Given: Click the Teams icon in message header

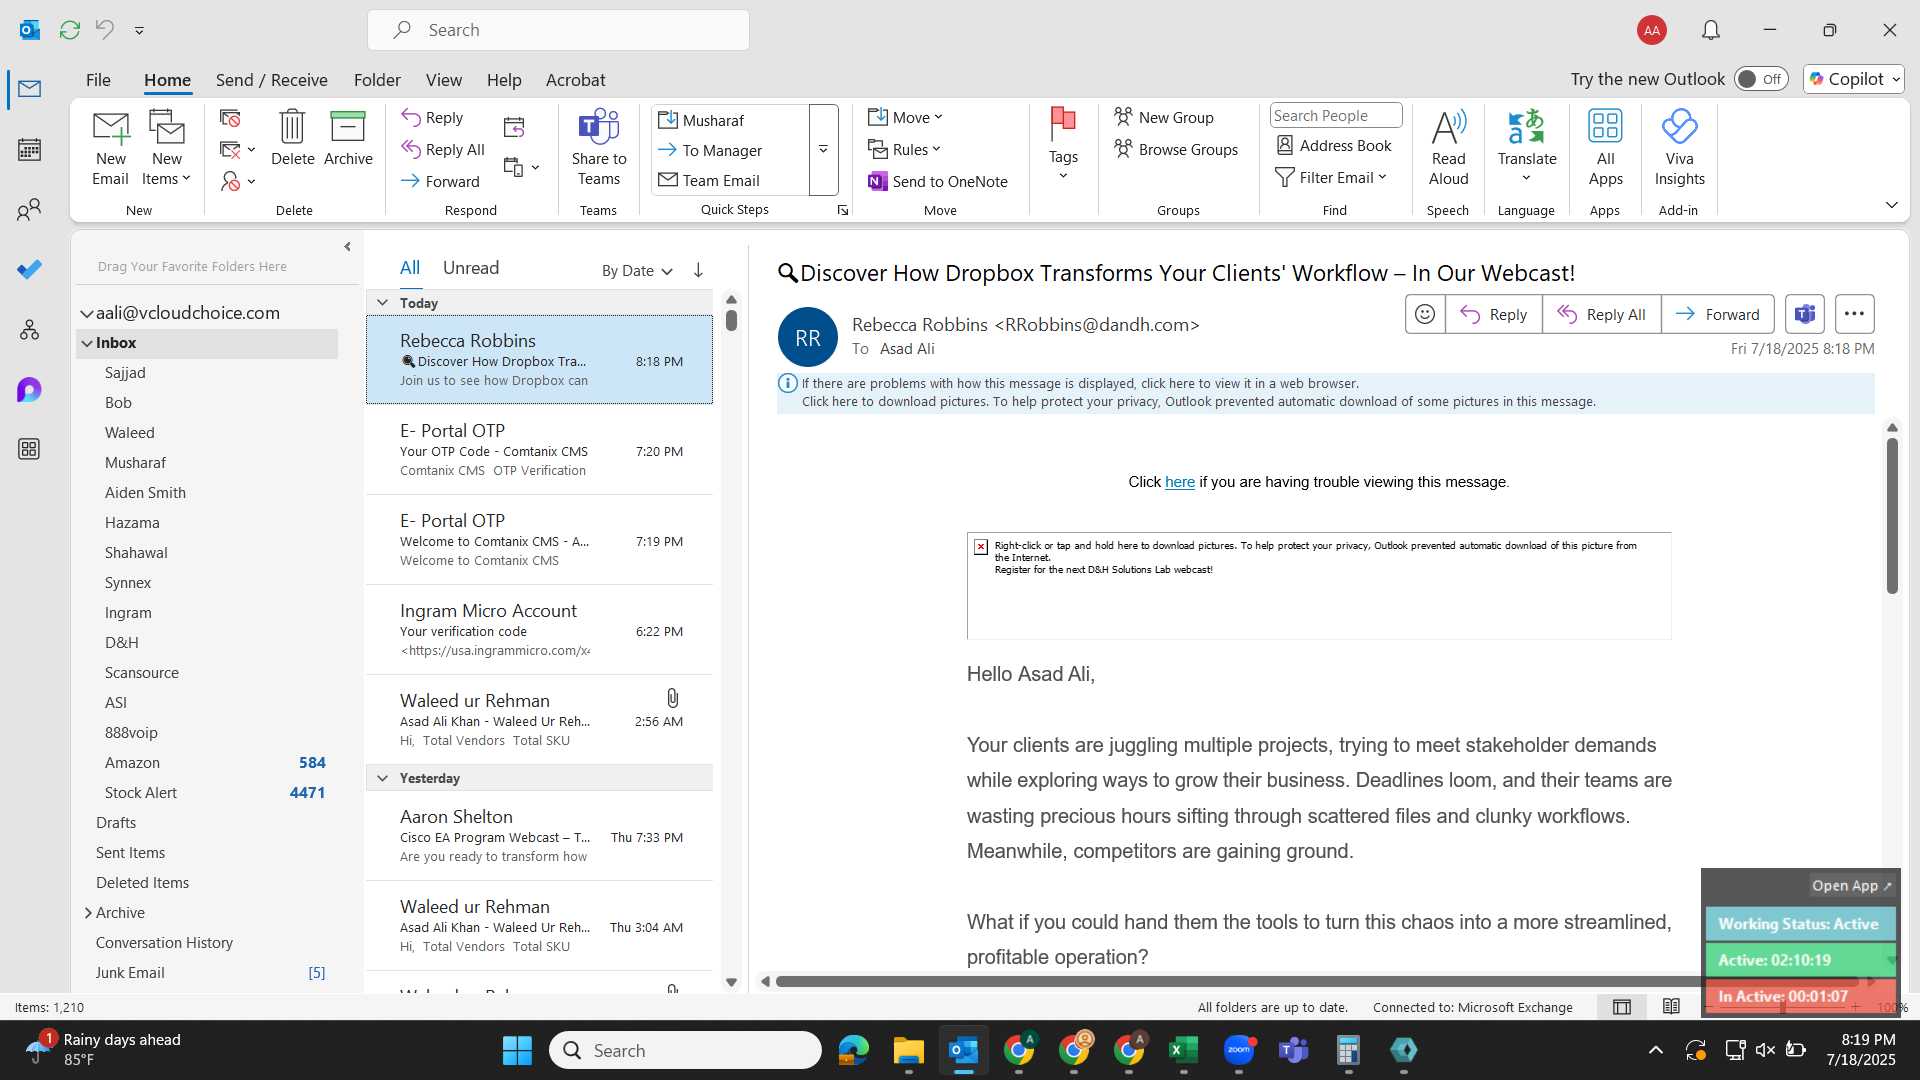Looking at the screenshot, I should coord(1804,314).
